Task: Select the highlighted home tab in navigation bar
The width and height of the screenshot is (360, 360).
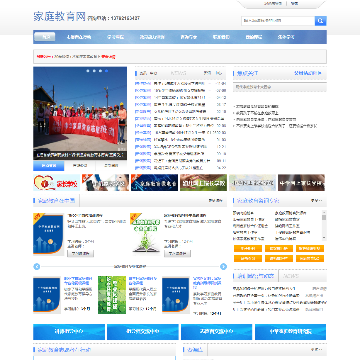Action: tap(44, 37)
